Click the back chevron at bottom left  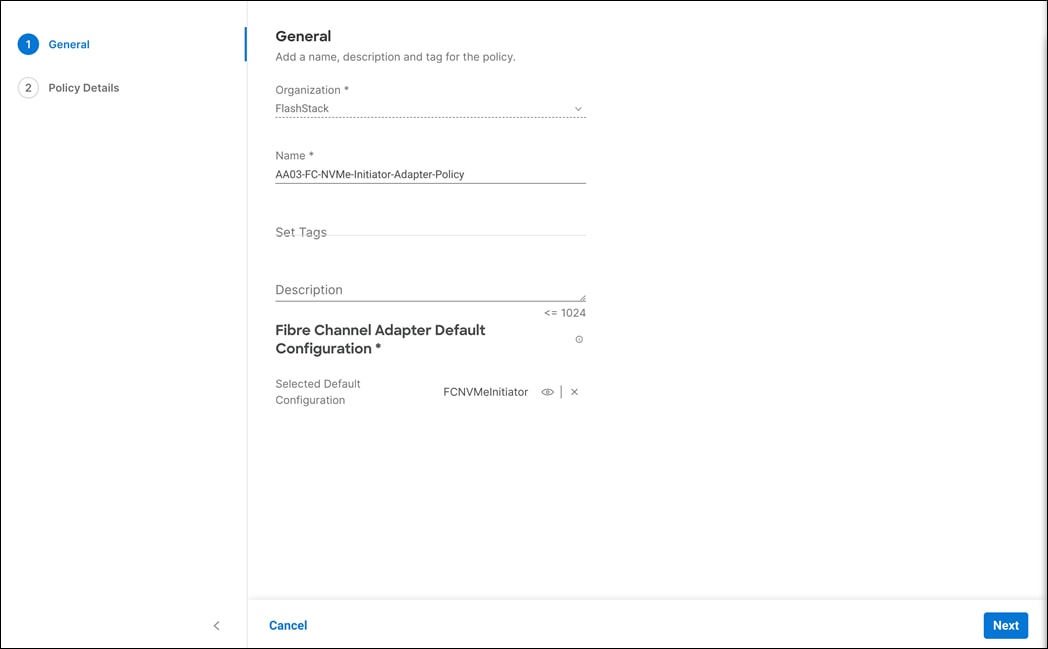(217, 625)
